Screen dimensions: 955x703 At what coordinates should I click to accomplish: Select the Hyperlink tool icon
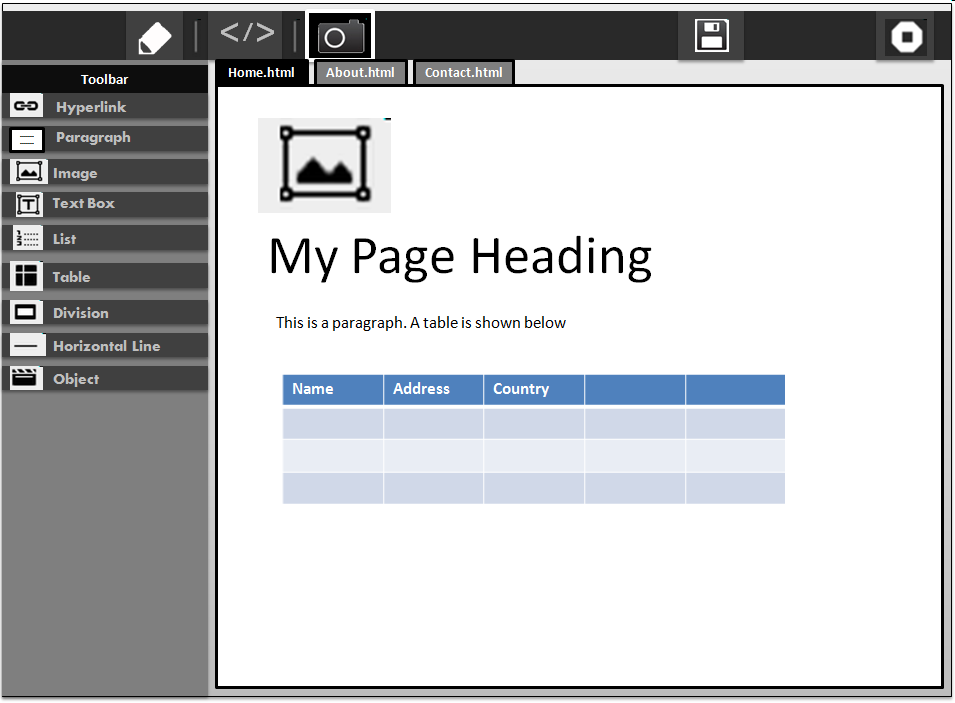[x=27, y=107]
